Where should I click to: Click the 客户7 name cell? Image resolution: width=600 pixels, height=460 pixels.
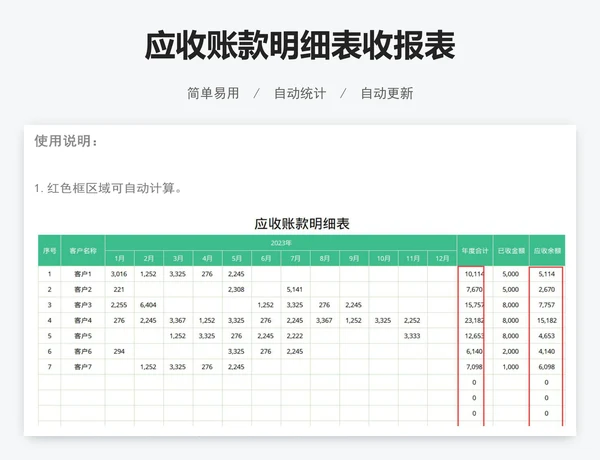83,367
